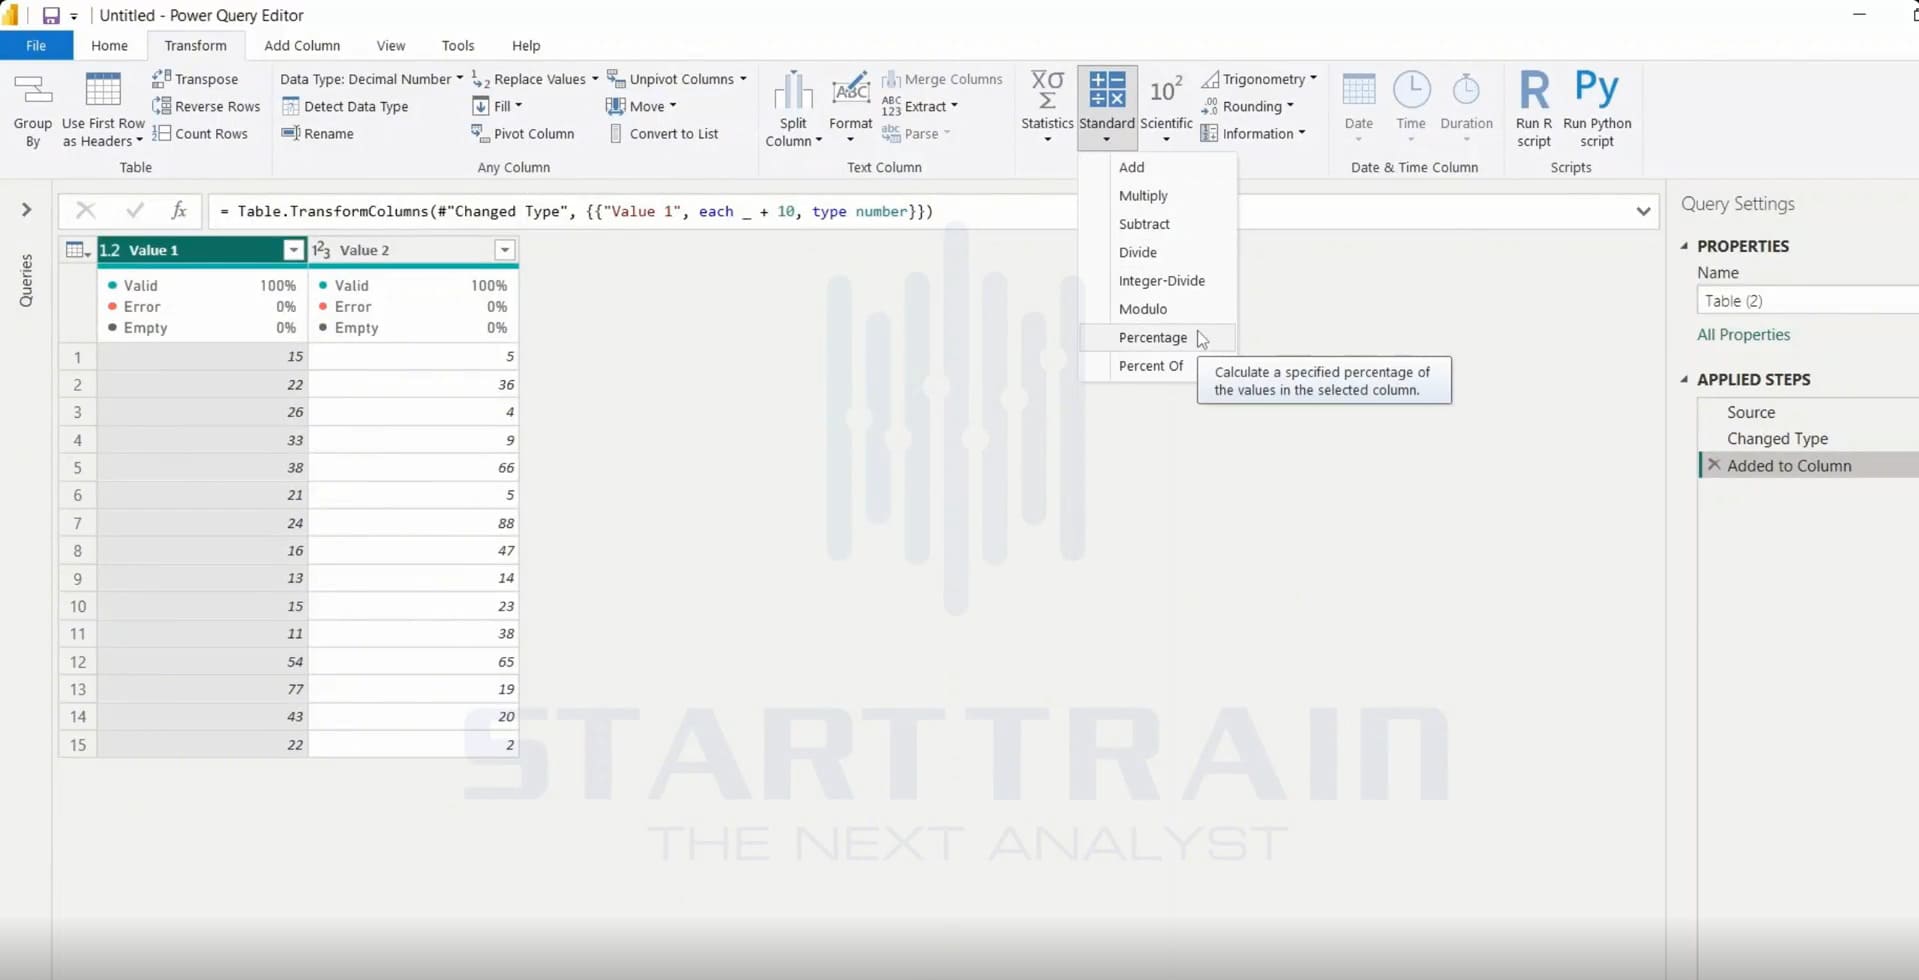
Task: Click the table icon in grid corner
Action: [x=77, y=250]
